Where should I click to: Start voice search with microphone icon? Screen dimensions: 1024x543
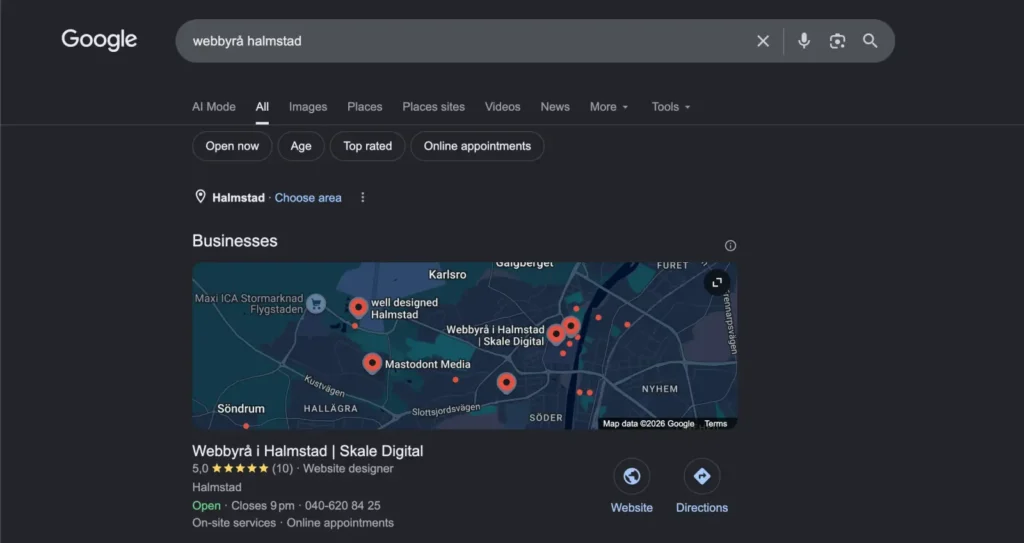(804, 41)
